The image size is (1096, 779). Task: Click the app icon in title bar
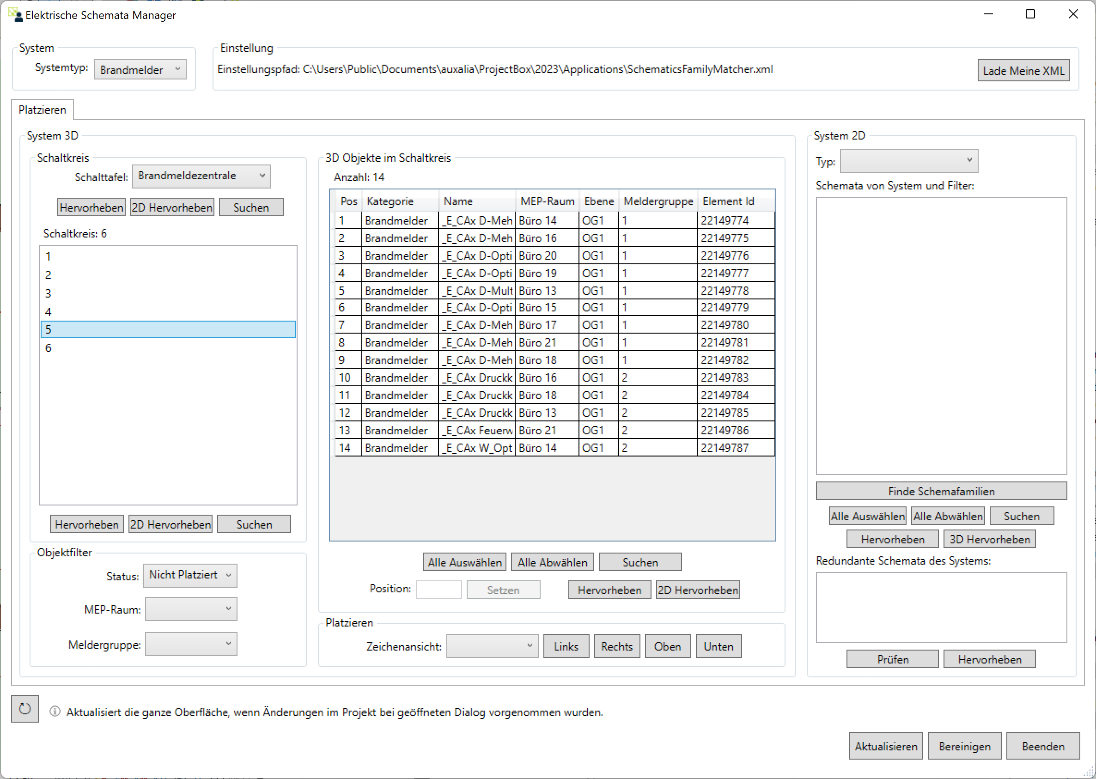pos(14,14)
